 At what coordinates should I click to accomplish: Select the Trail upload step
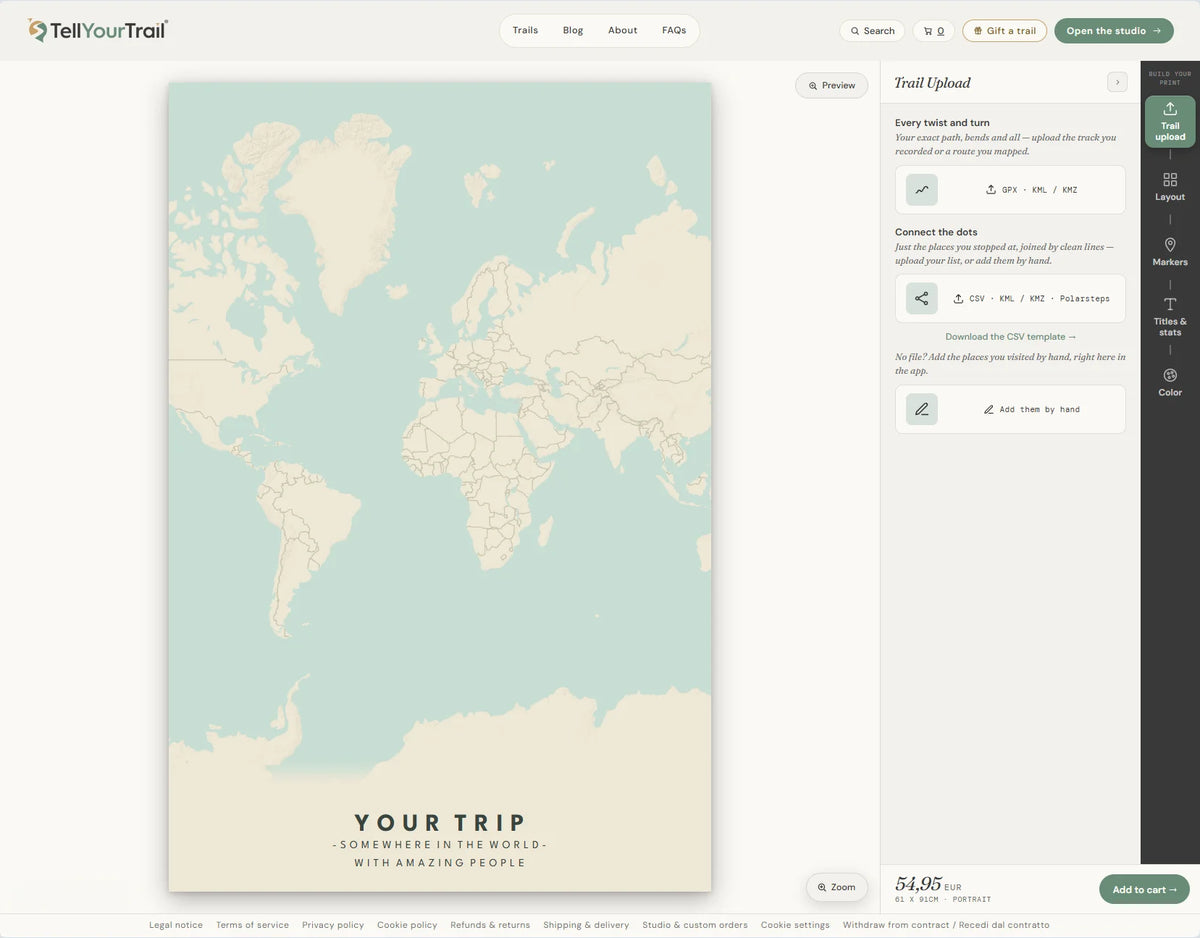pos(1170,121)
